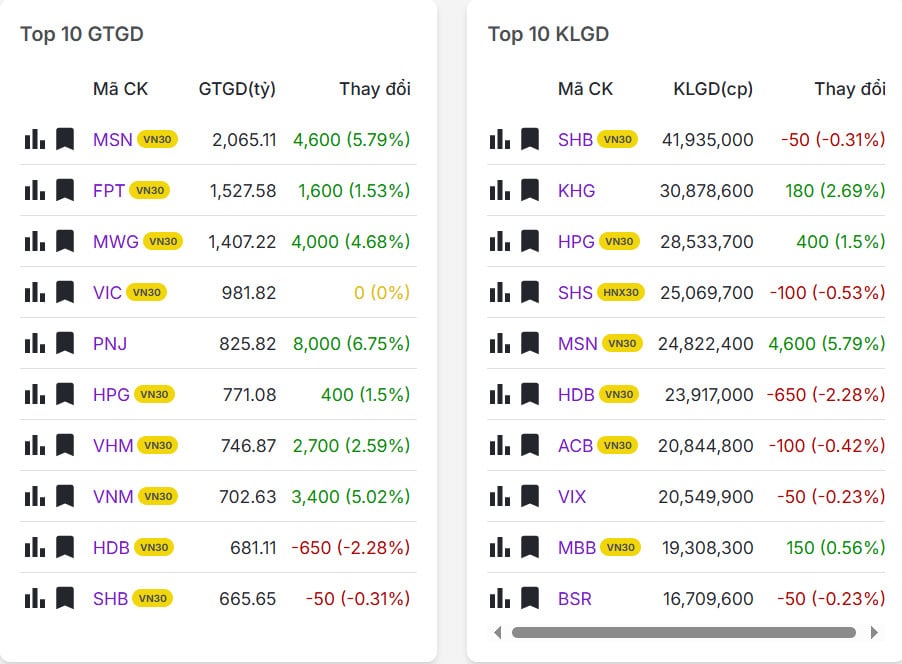Open the chart icon for VNM
Screen dimensions: 902x664
34,496
